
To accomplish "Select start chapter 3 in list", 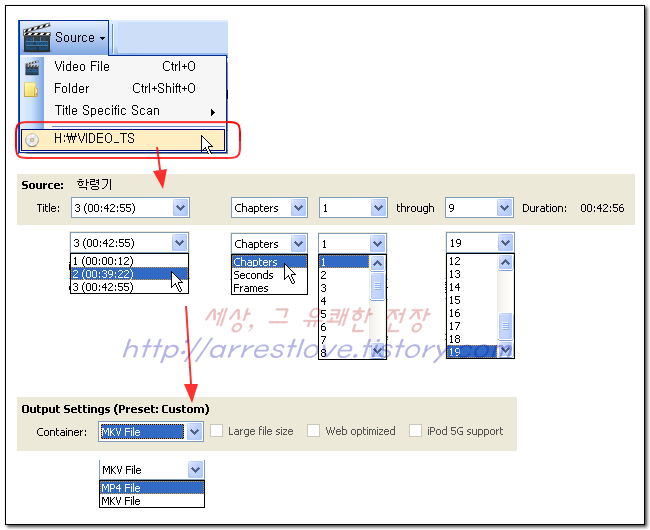I will point(344,288).
